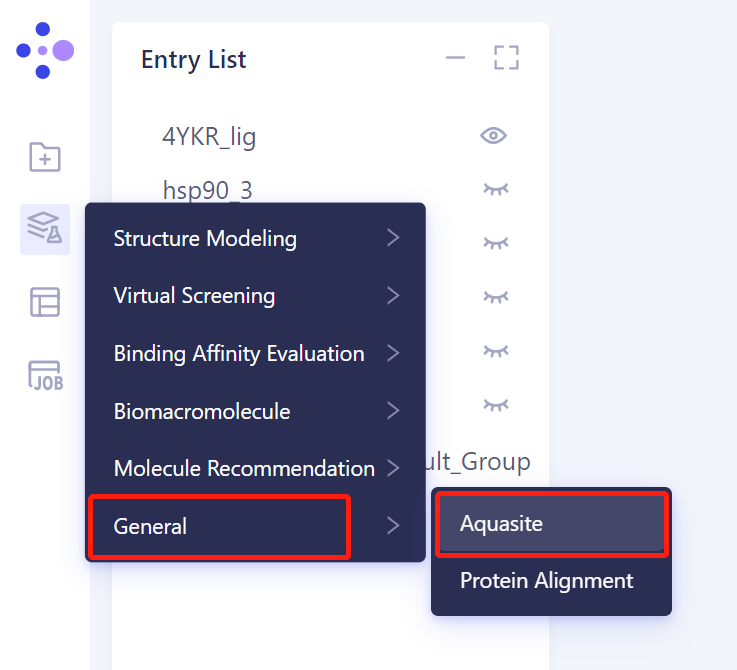Open the add folder icon in sidebar
The image size is (737, 670).
coord(45,157)
